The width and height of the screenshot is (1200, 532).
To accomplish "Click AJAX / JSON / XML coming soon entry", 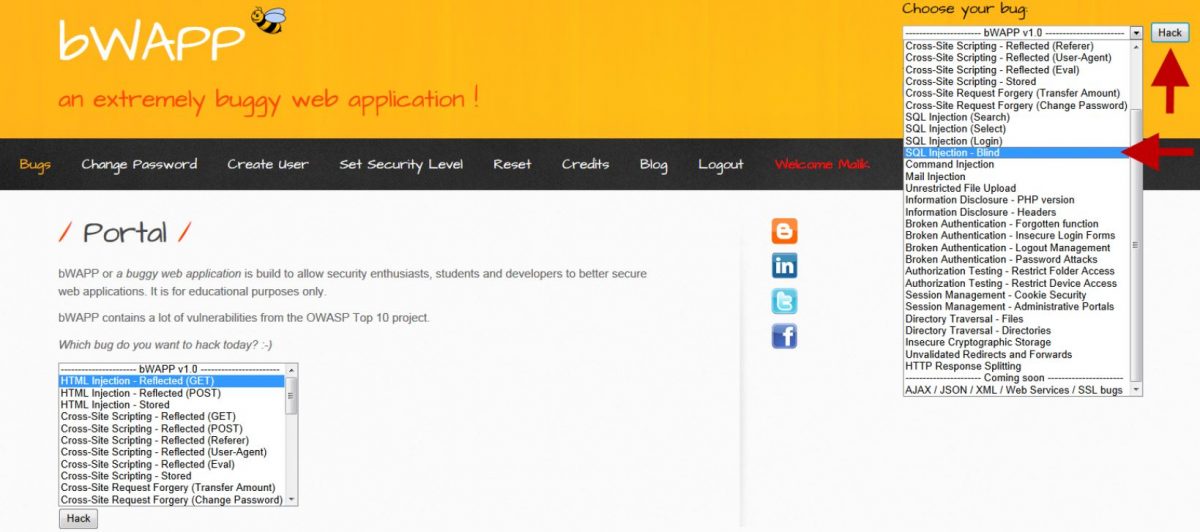I will click(x=1015, y=390).
